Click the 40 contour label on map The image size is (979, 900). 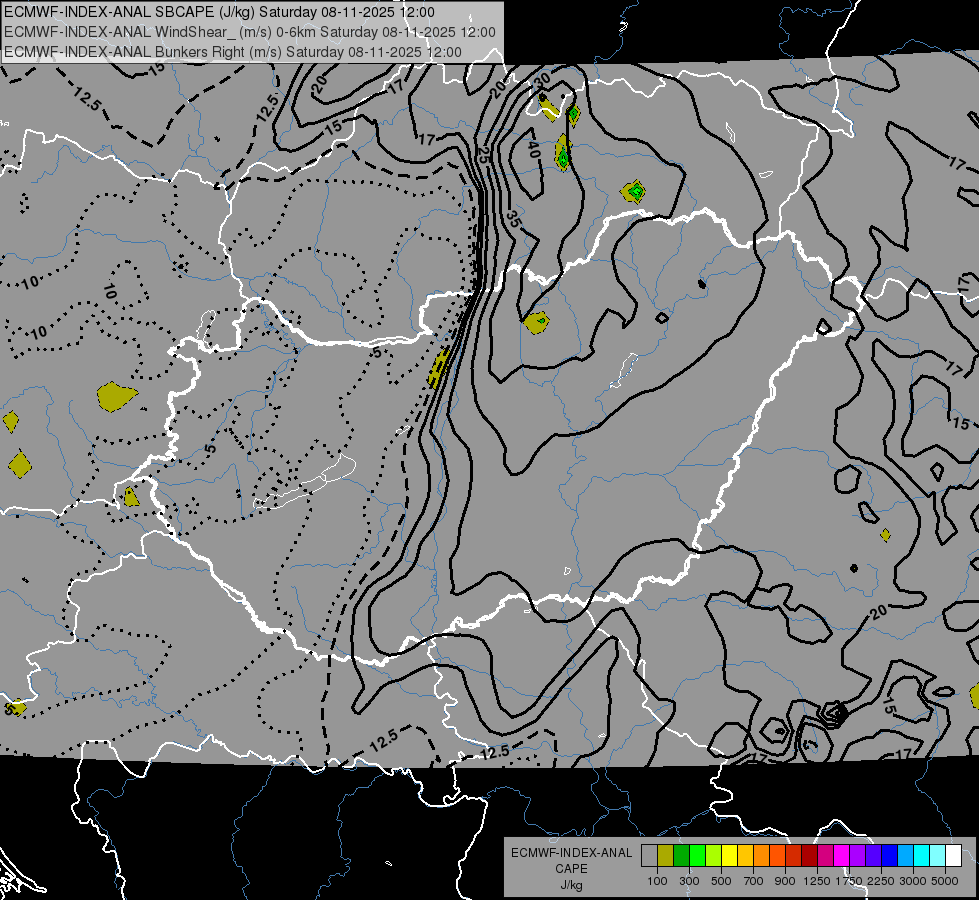pos(533,149)
